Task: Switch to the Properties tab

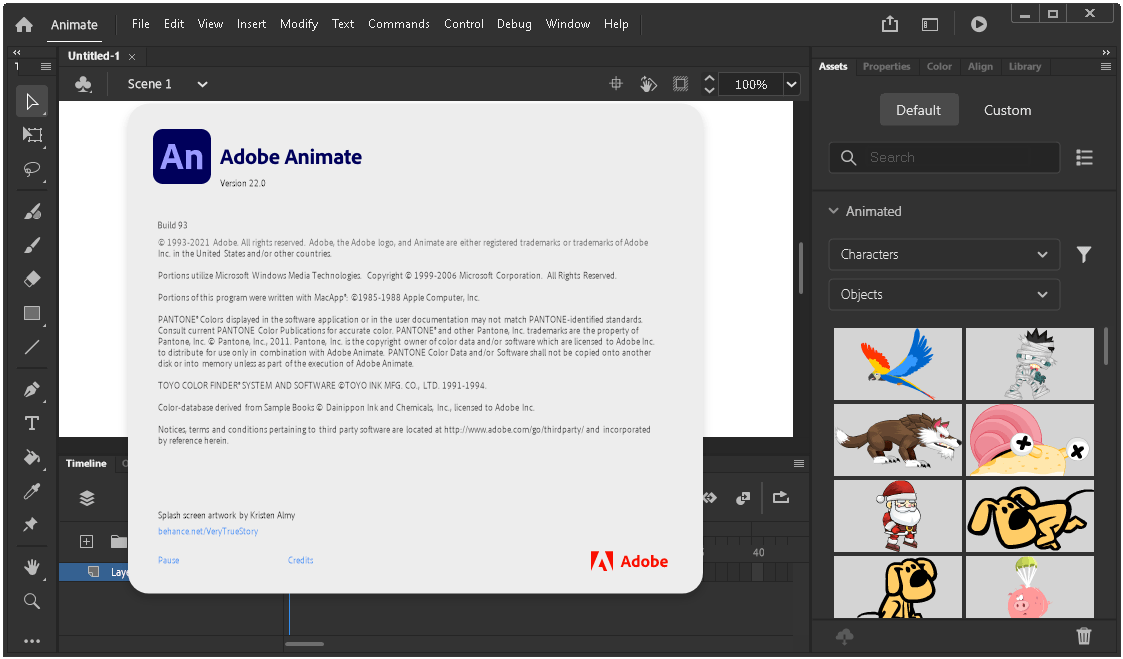Action: click(886, 67)
